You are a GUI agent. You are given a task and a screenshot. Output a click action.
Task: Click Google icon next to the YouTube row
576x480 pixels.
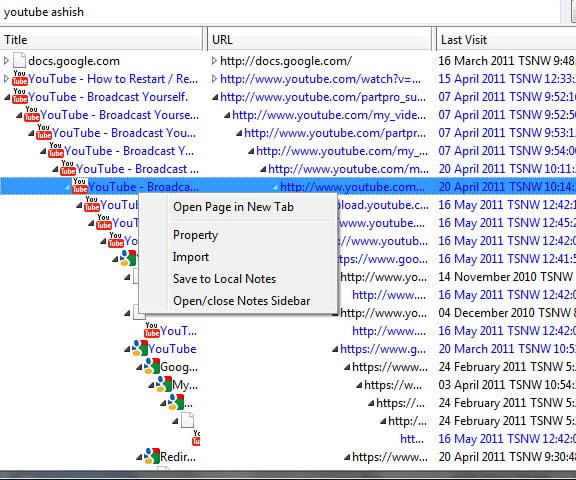[140, 348]
